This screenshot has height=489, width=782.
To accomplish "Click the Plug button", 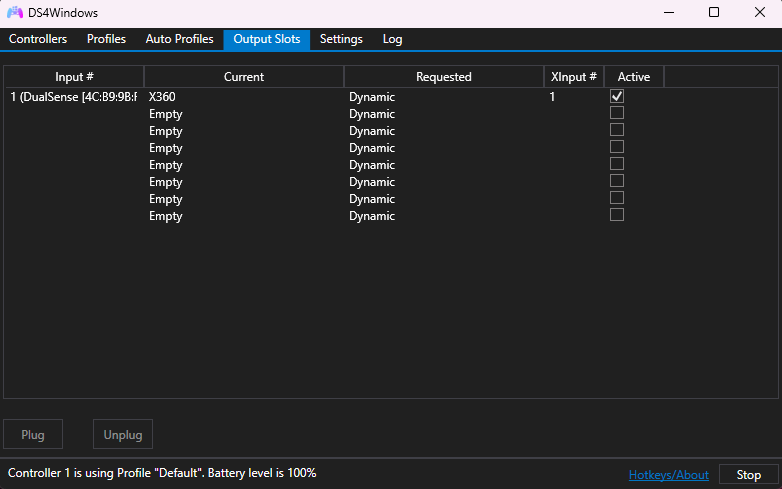I will (33, 435).
